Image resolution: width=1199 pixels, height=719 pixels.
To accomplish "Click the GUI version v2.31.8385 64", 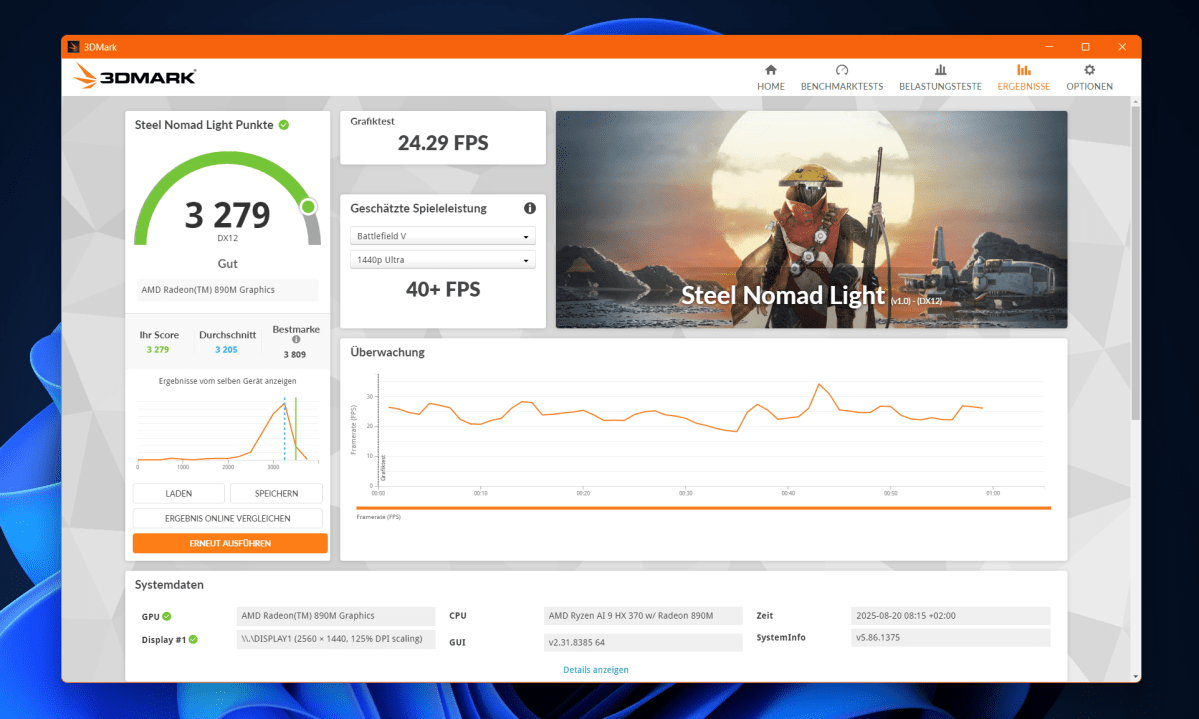I will coord(642,643).
